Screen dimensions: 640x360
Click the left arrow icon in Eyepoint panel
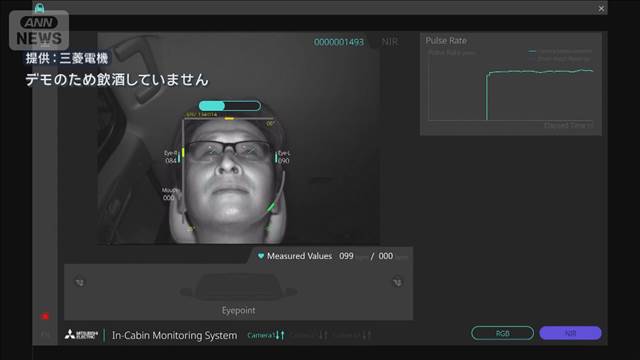tap(80, 282)
